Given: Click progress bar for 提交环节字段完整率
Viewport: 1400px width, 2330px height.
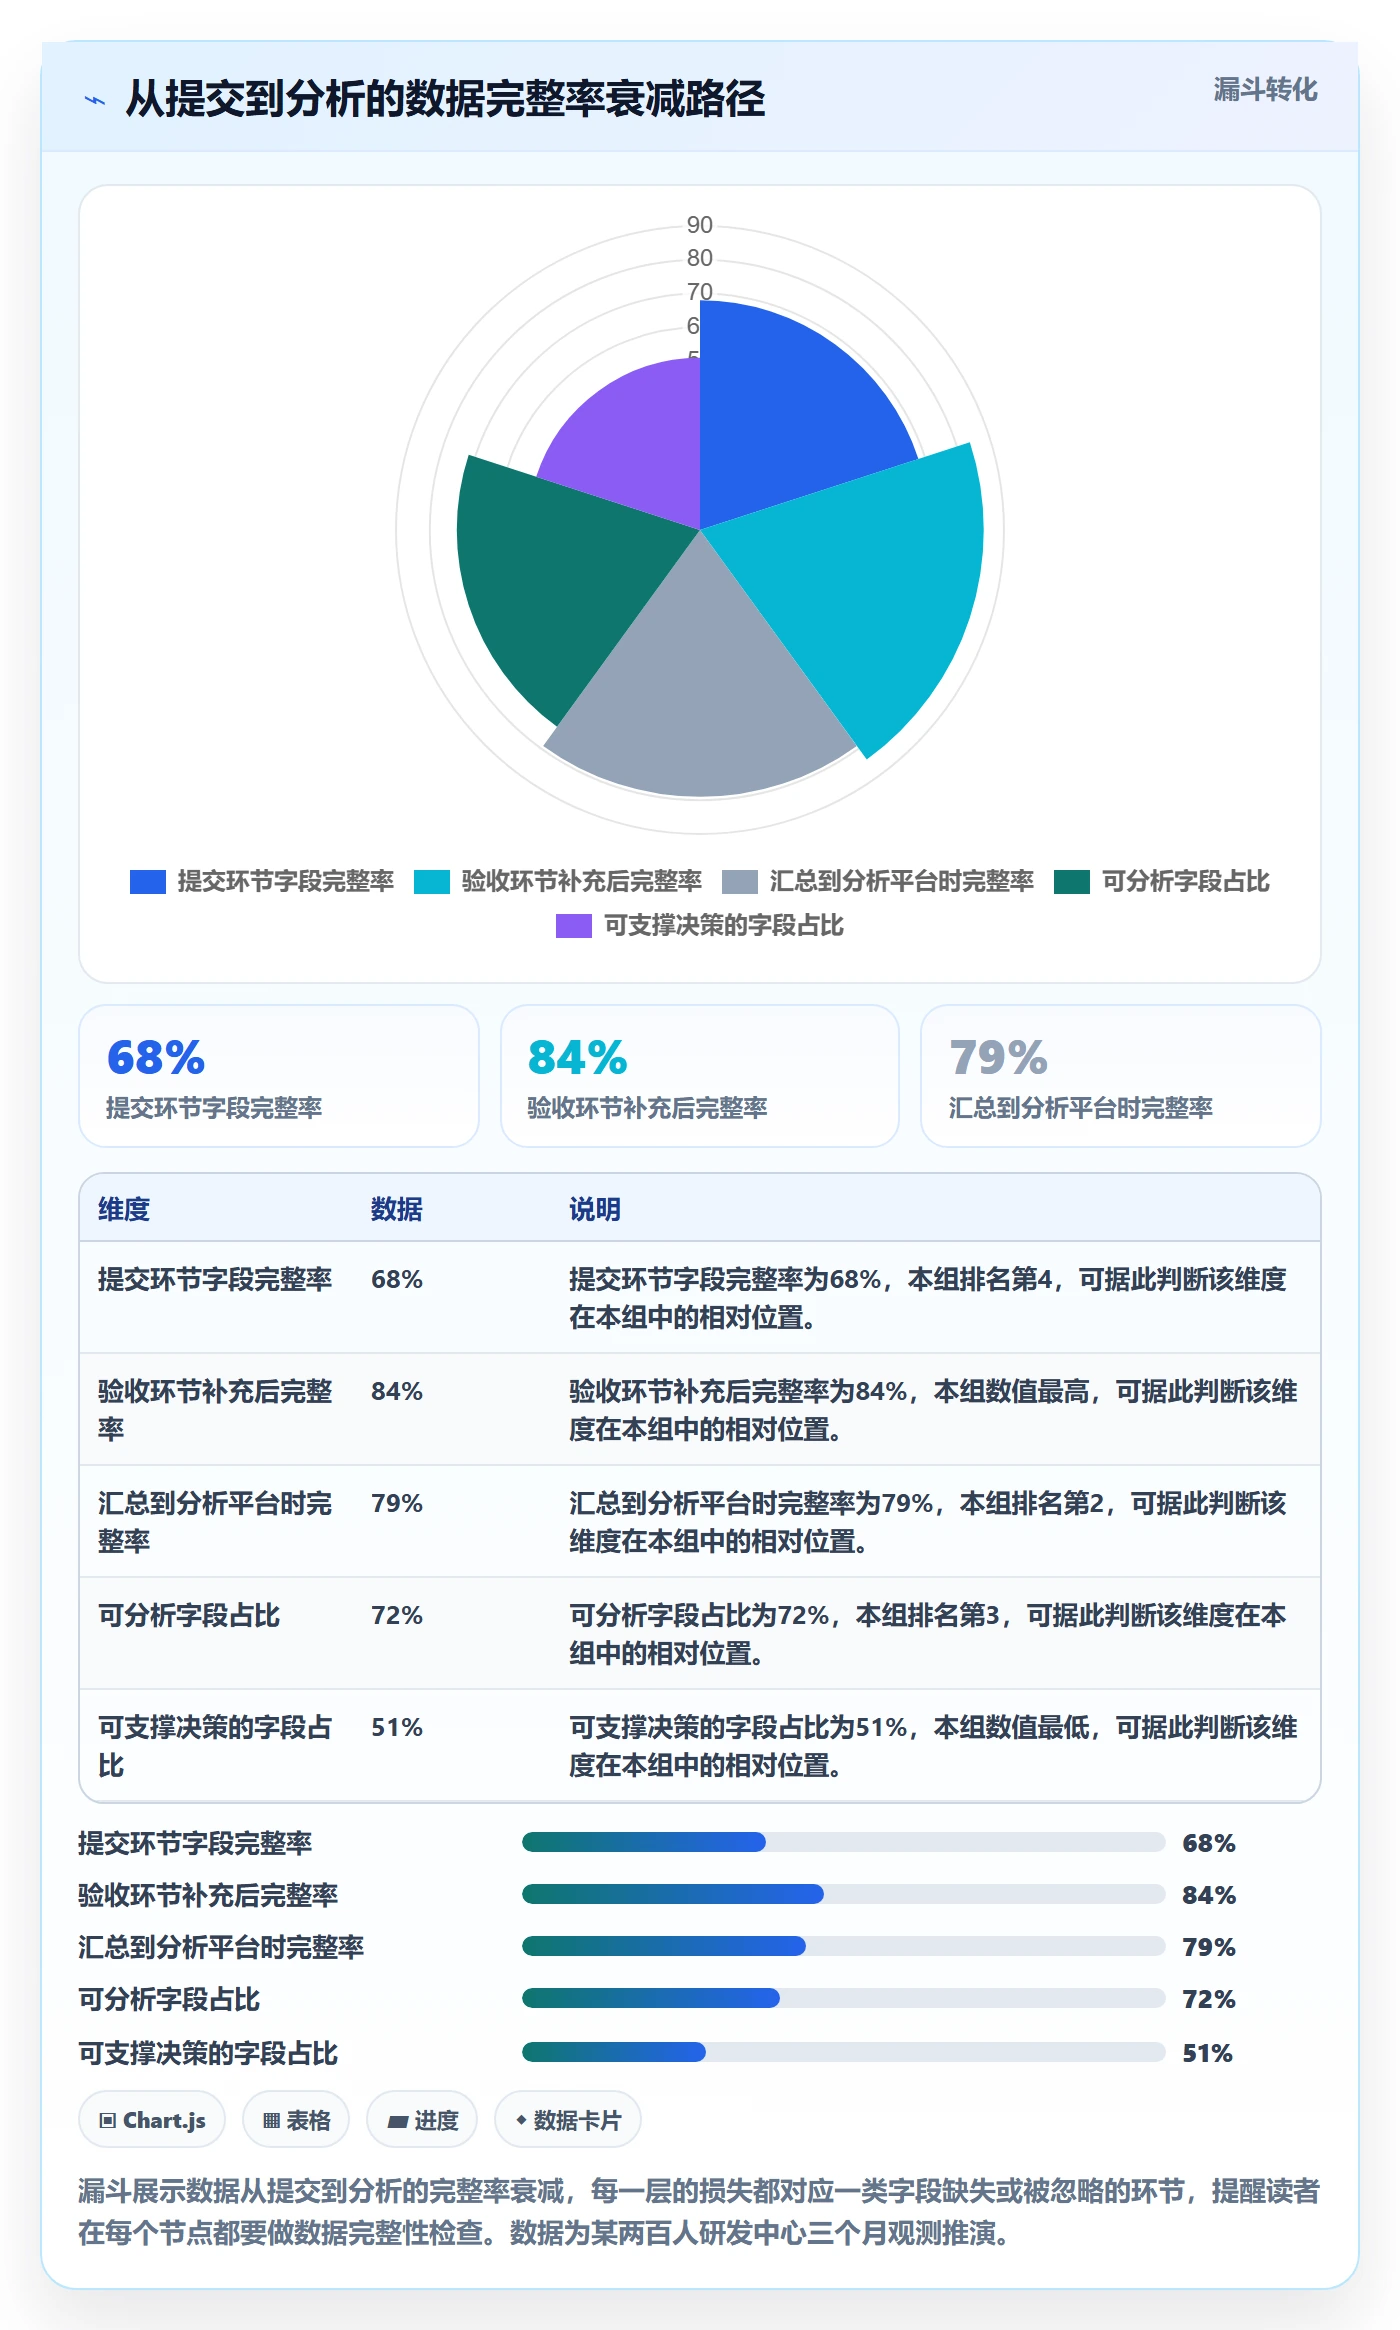Looking at the screenshot, I should click(x=843, y=1842).
